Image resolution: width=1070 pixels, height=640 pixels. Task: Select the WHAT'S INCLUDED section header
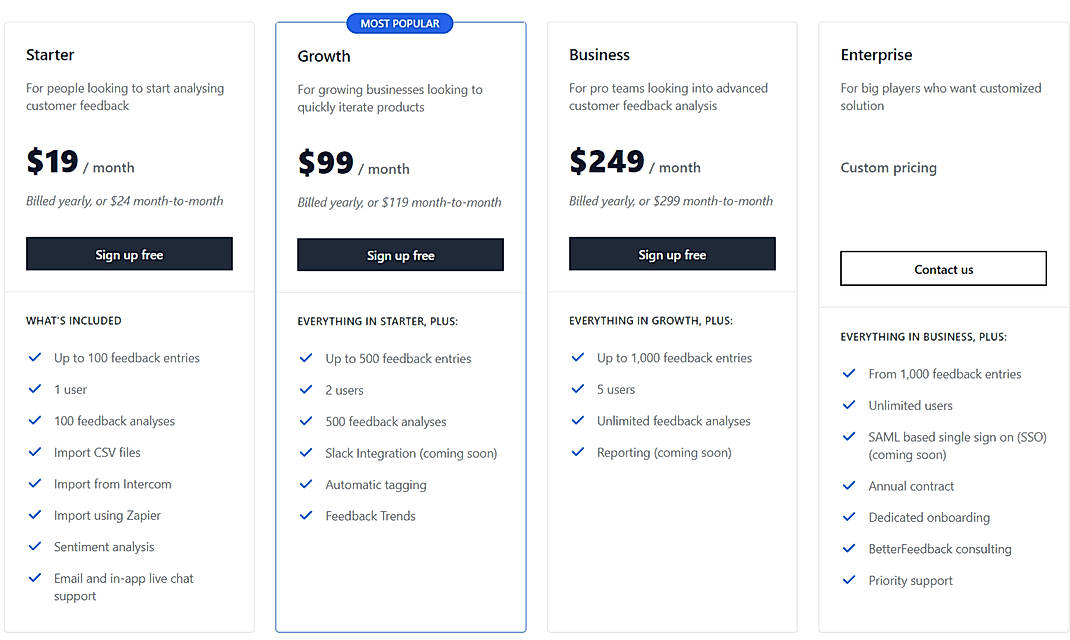(x=73, y=320)
